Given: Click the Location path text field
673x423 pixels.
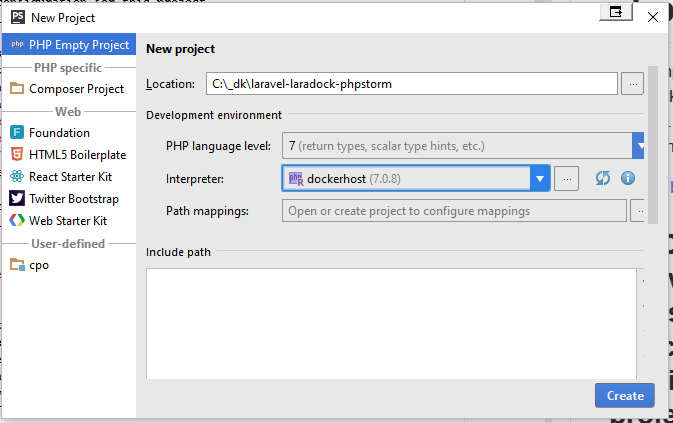Looking at the screenshot, I should [412, 84].
